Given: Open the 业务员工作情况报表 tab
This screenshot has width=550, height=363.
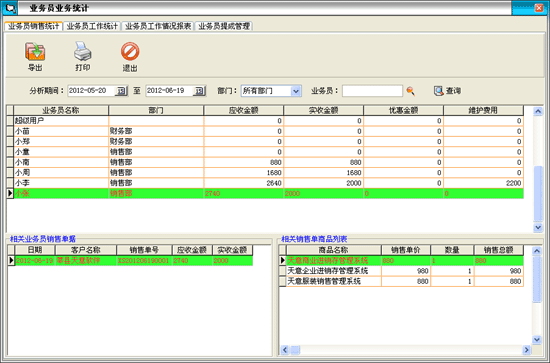Looking at the screenshot, I should [x=158, y=26].
